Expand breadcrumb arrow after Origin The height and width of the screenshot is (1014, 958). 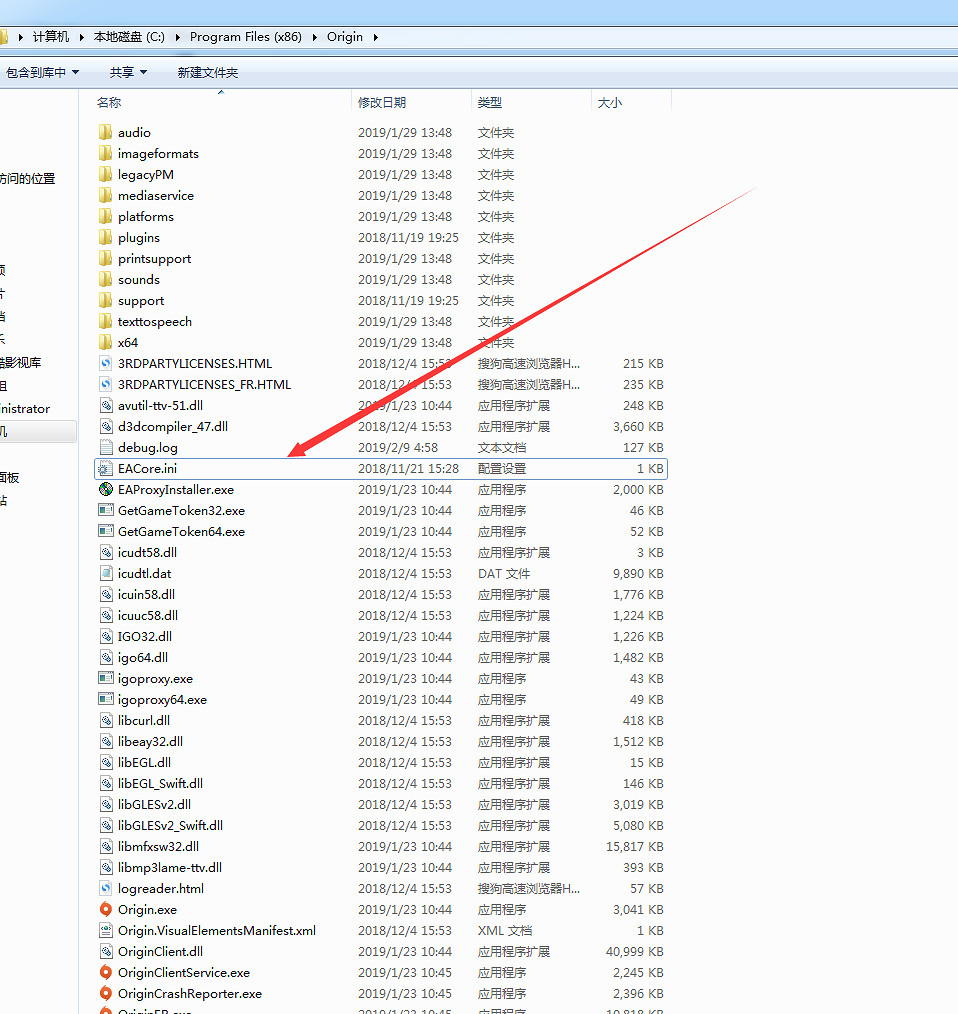point(376,37)
